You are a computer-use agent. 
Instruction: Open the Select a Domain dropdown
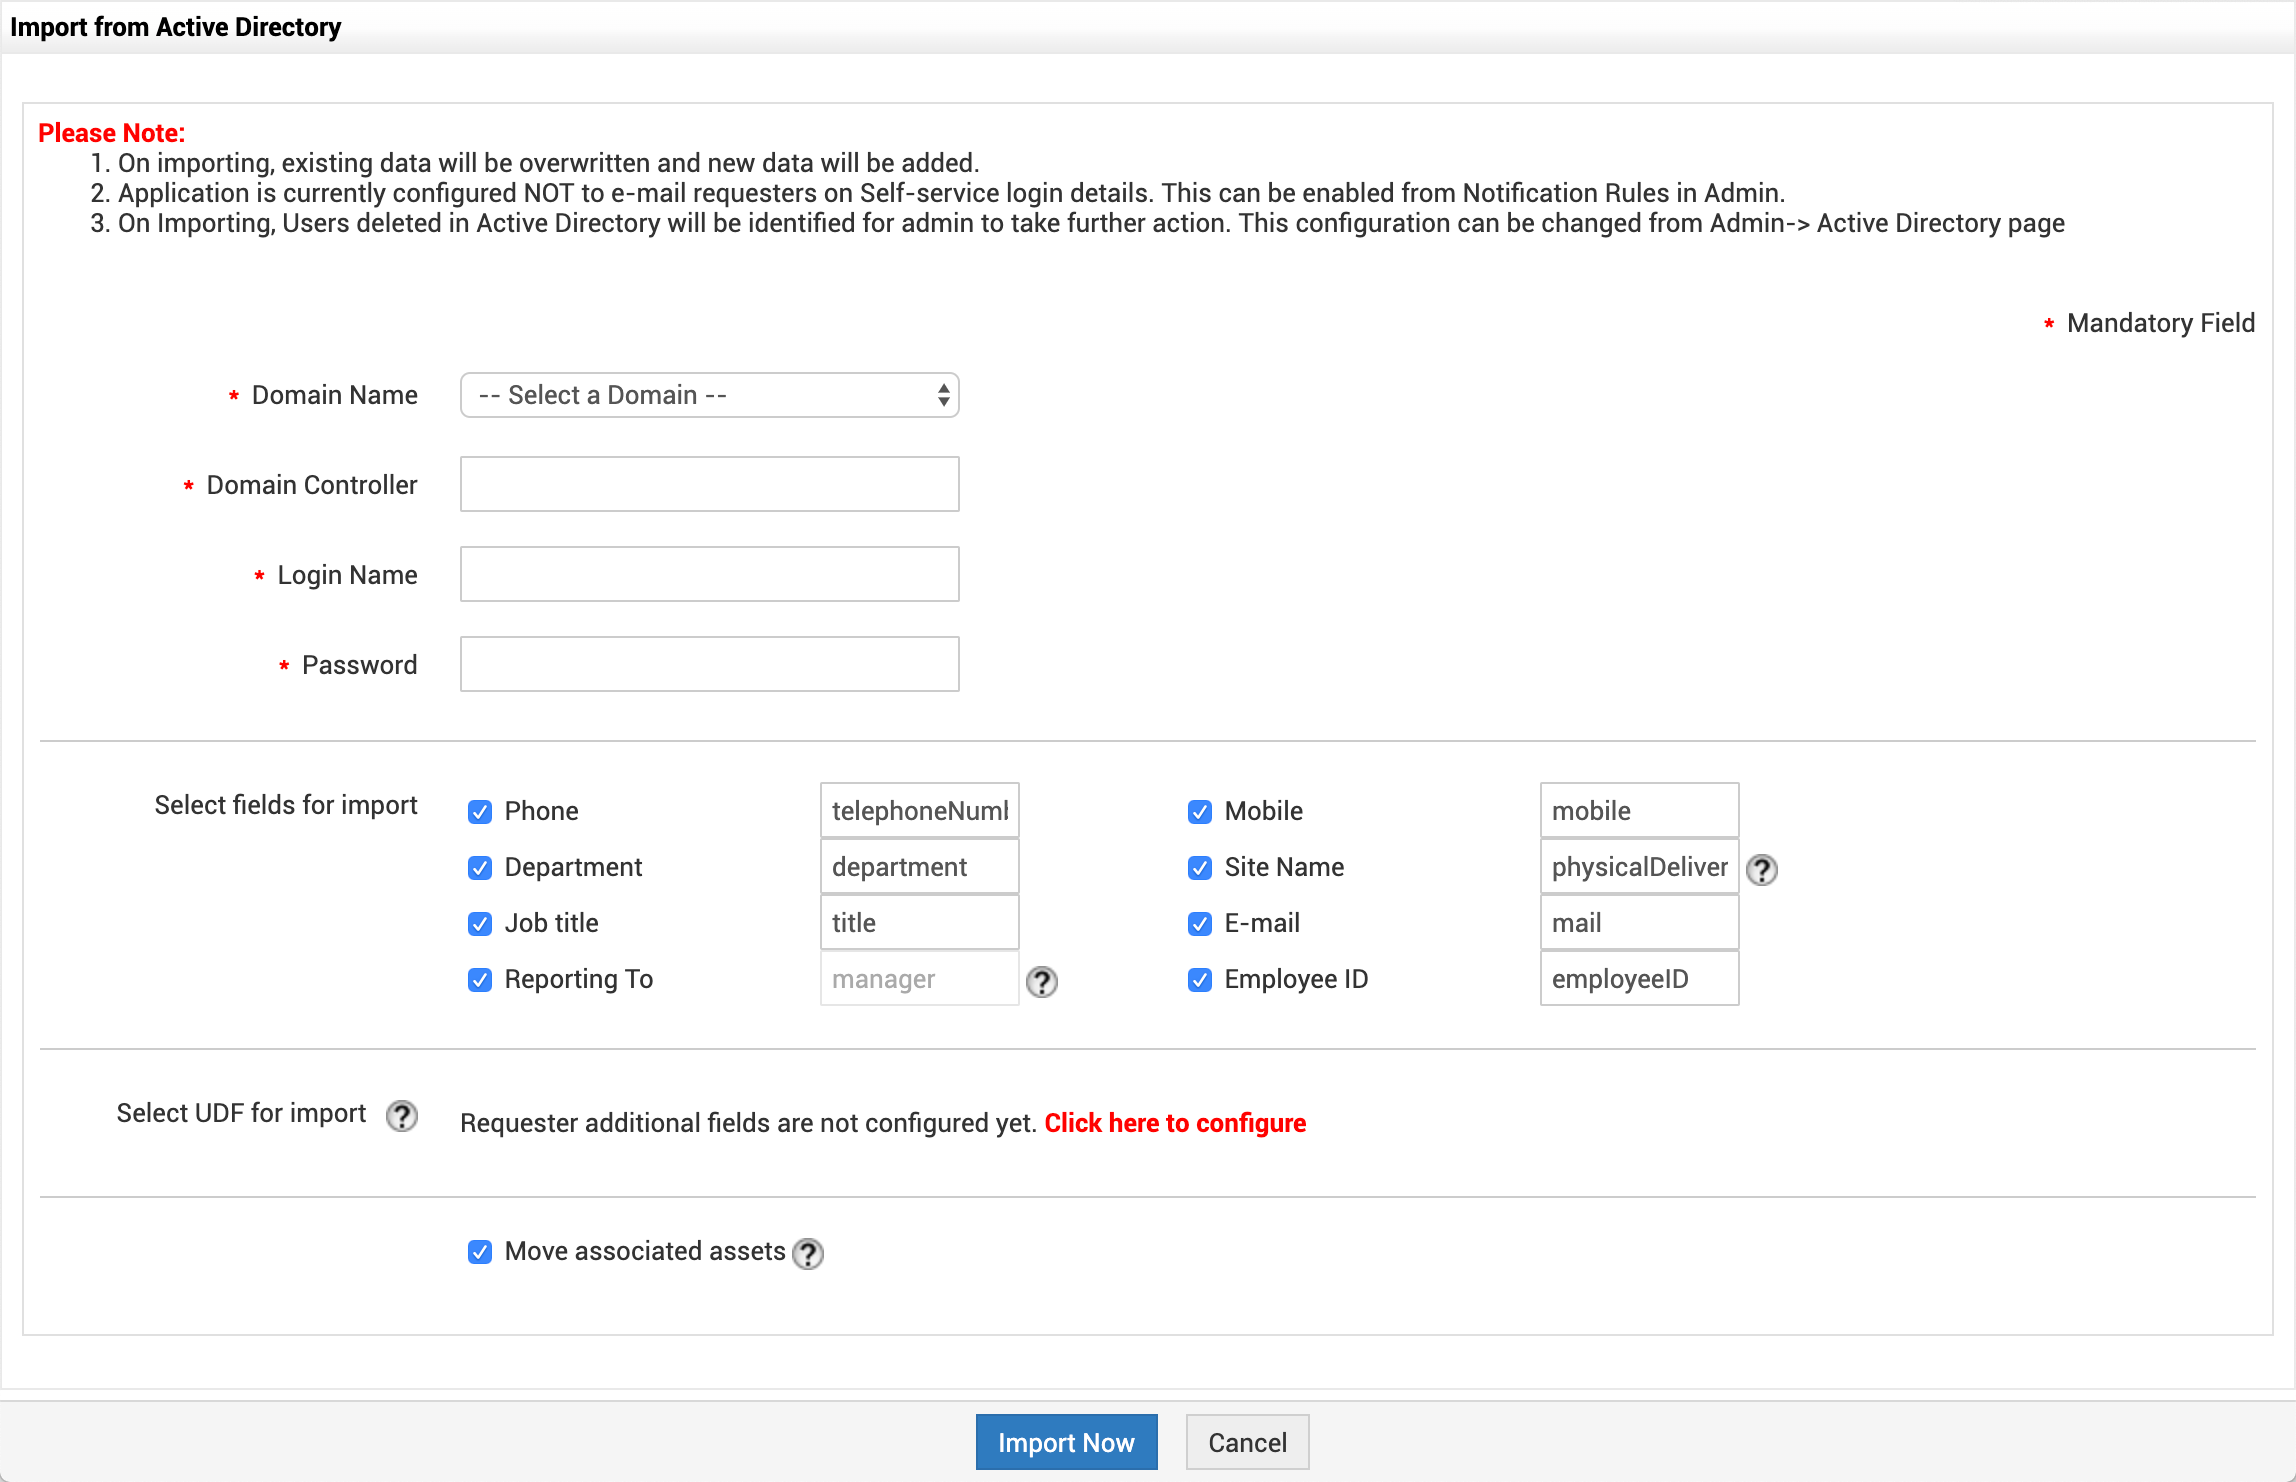709,396
